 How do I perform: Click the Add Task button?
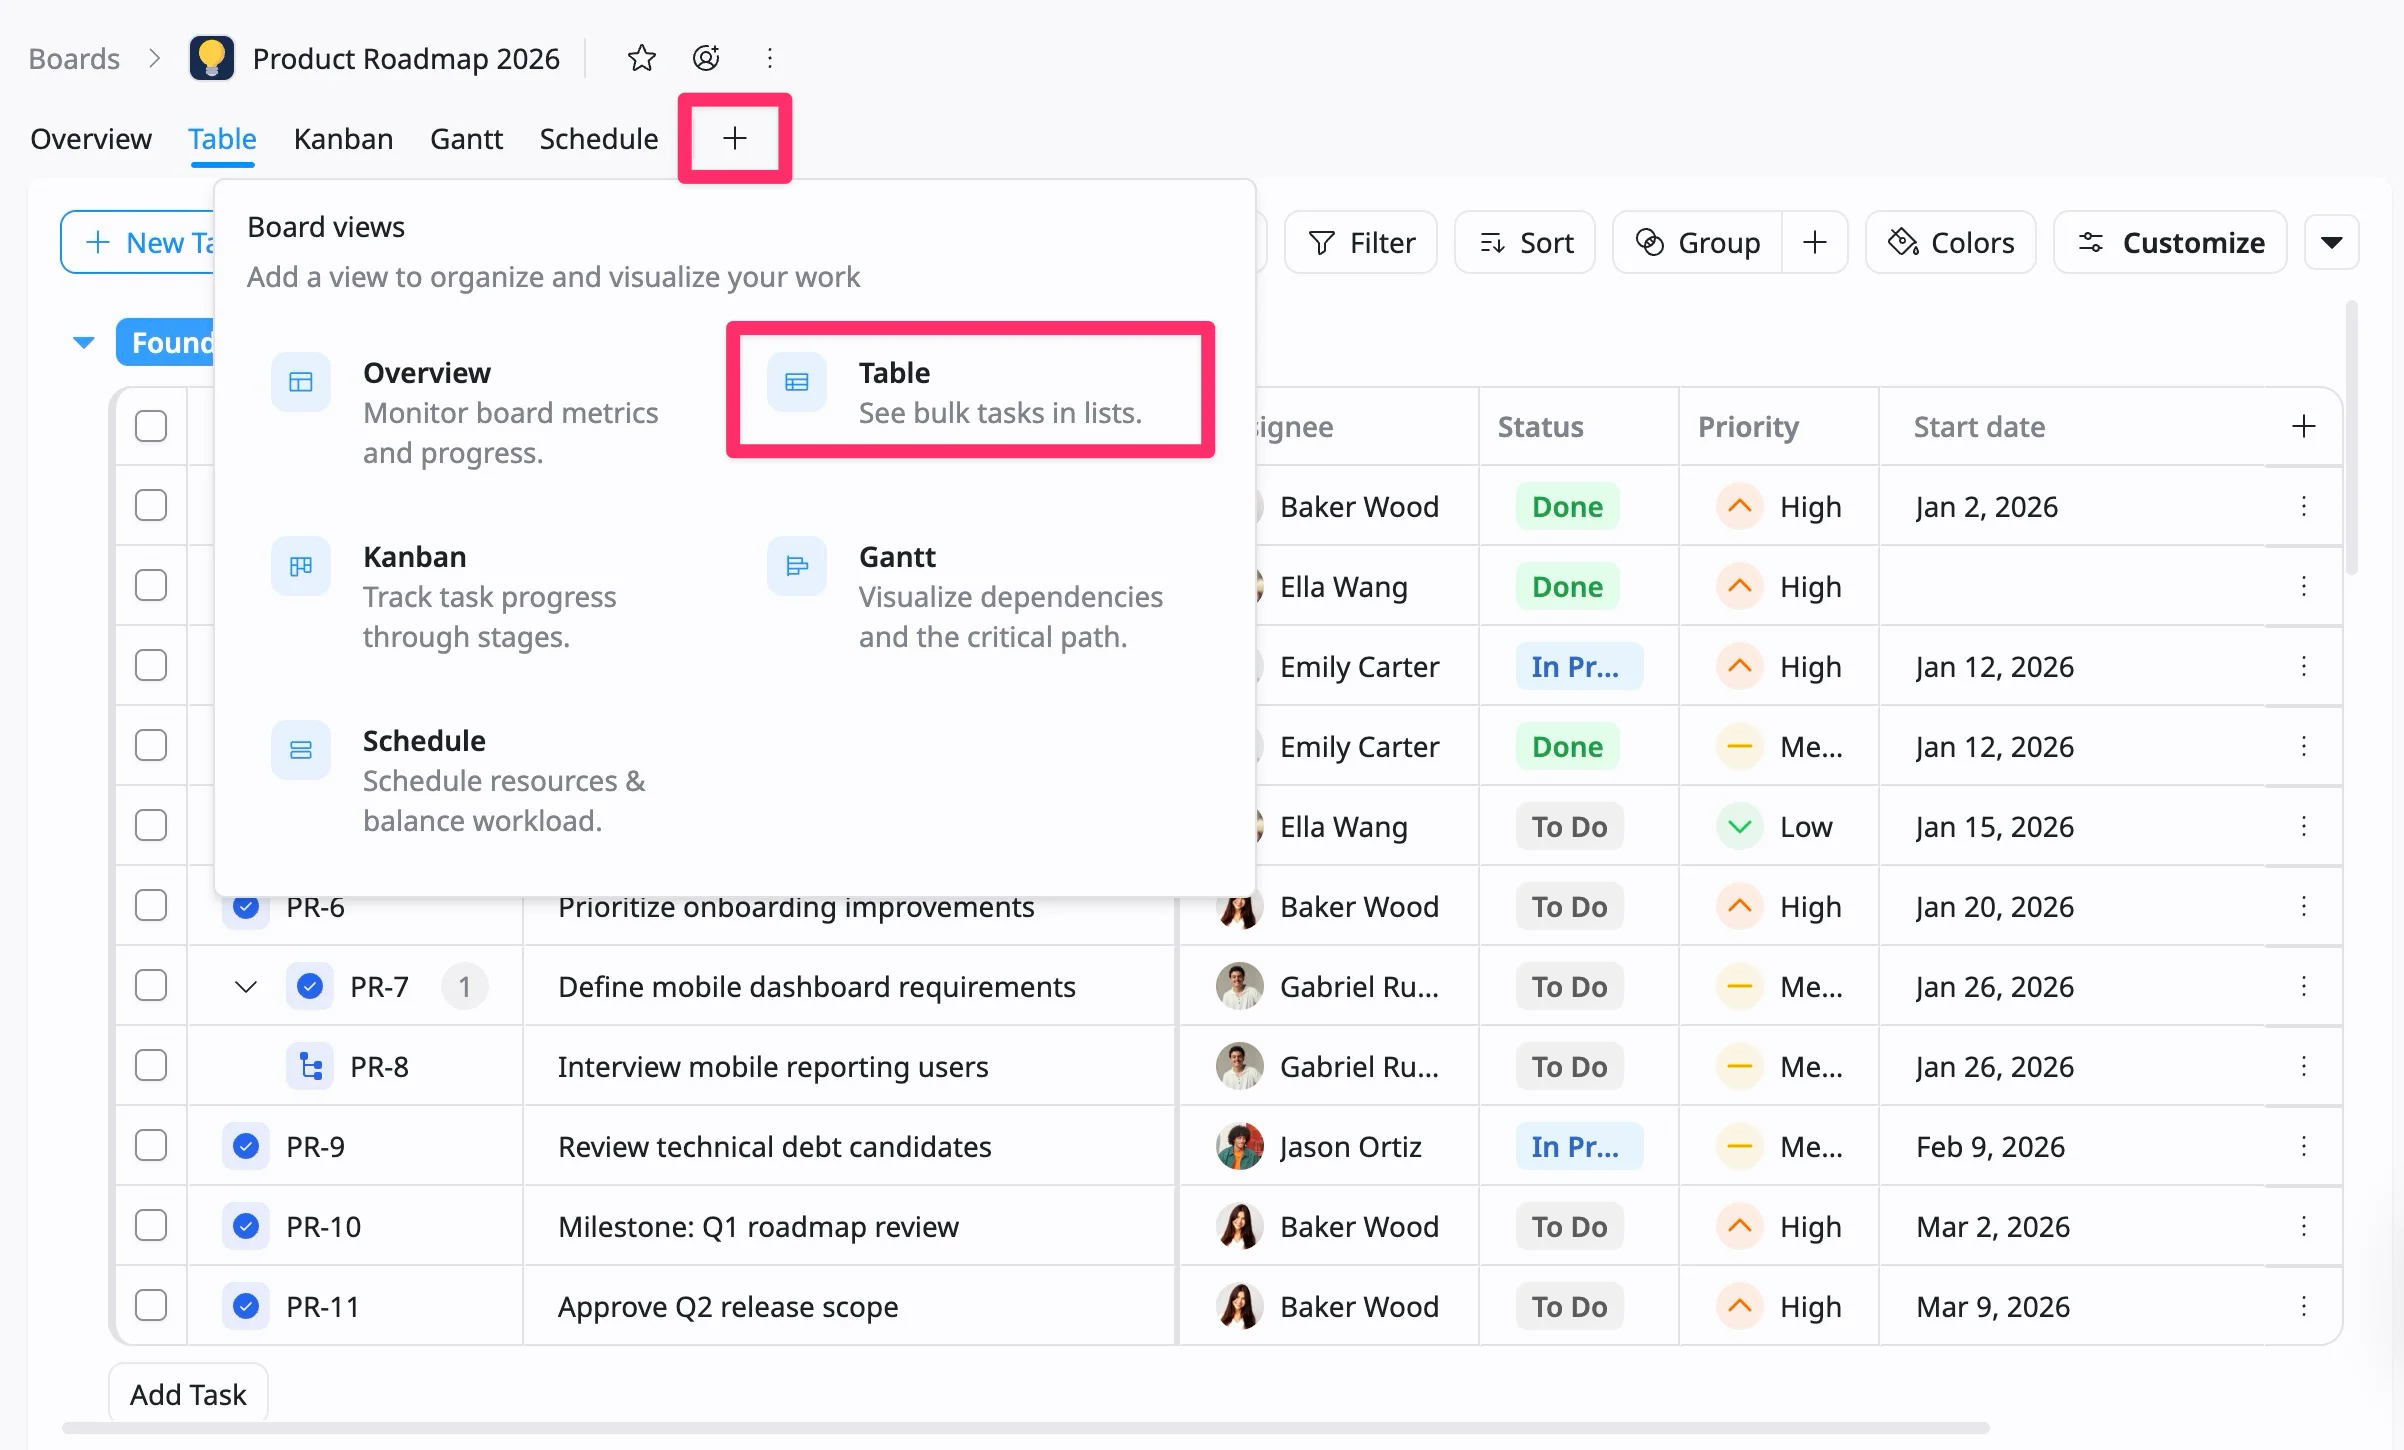click(188, 1394)
